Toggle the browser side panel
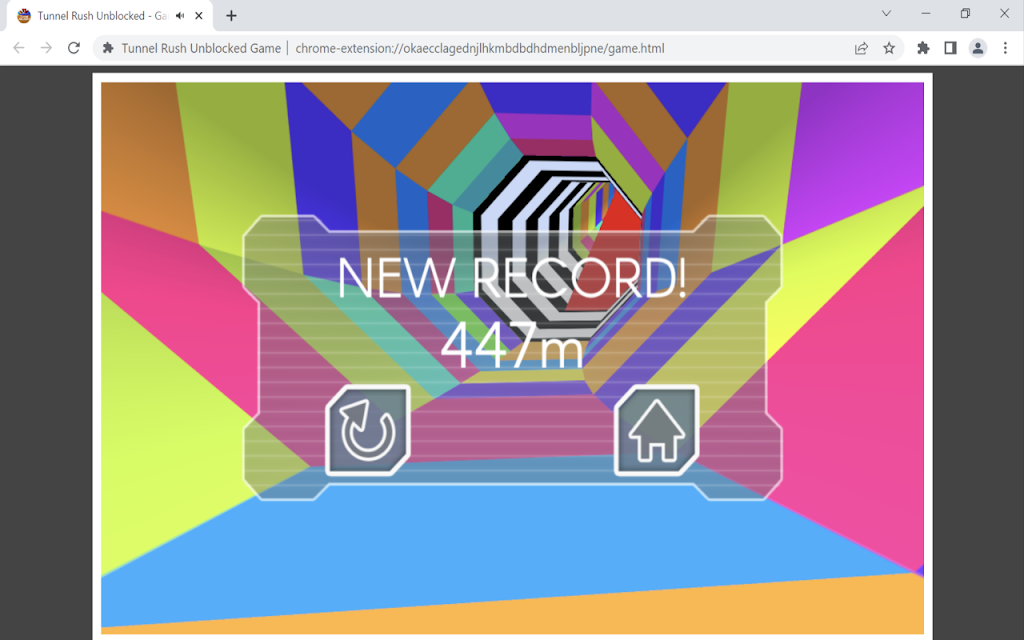The width and height of the screenshot is (1024, 640). coord(950,48)
